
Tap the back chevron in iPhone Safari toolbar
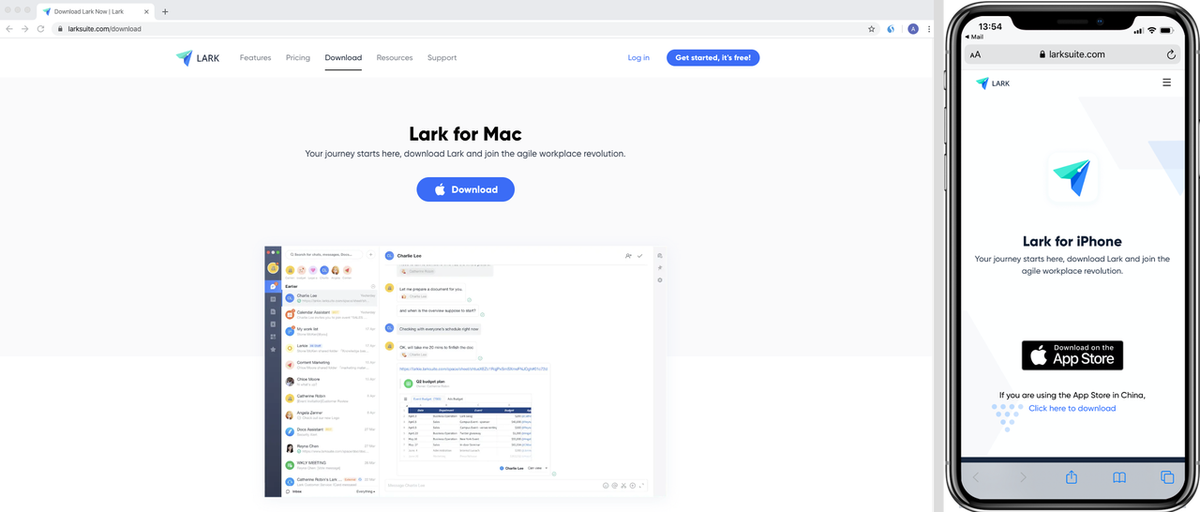pos(976,477)
